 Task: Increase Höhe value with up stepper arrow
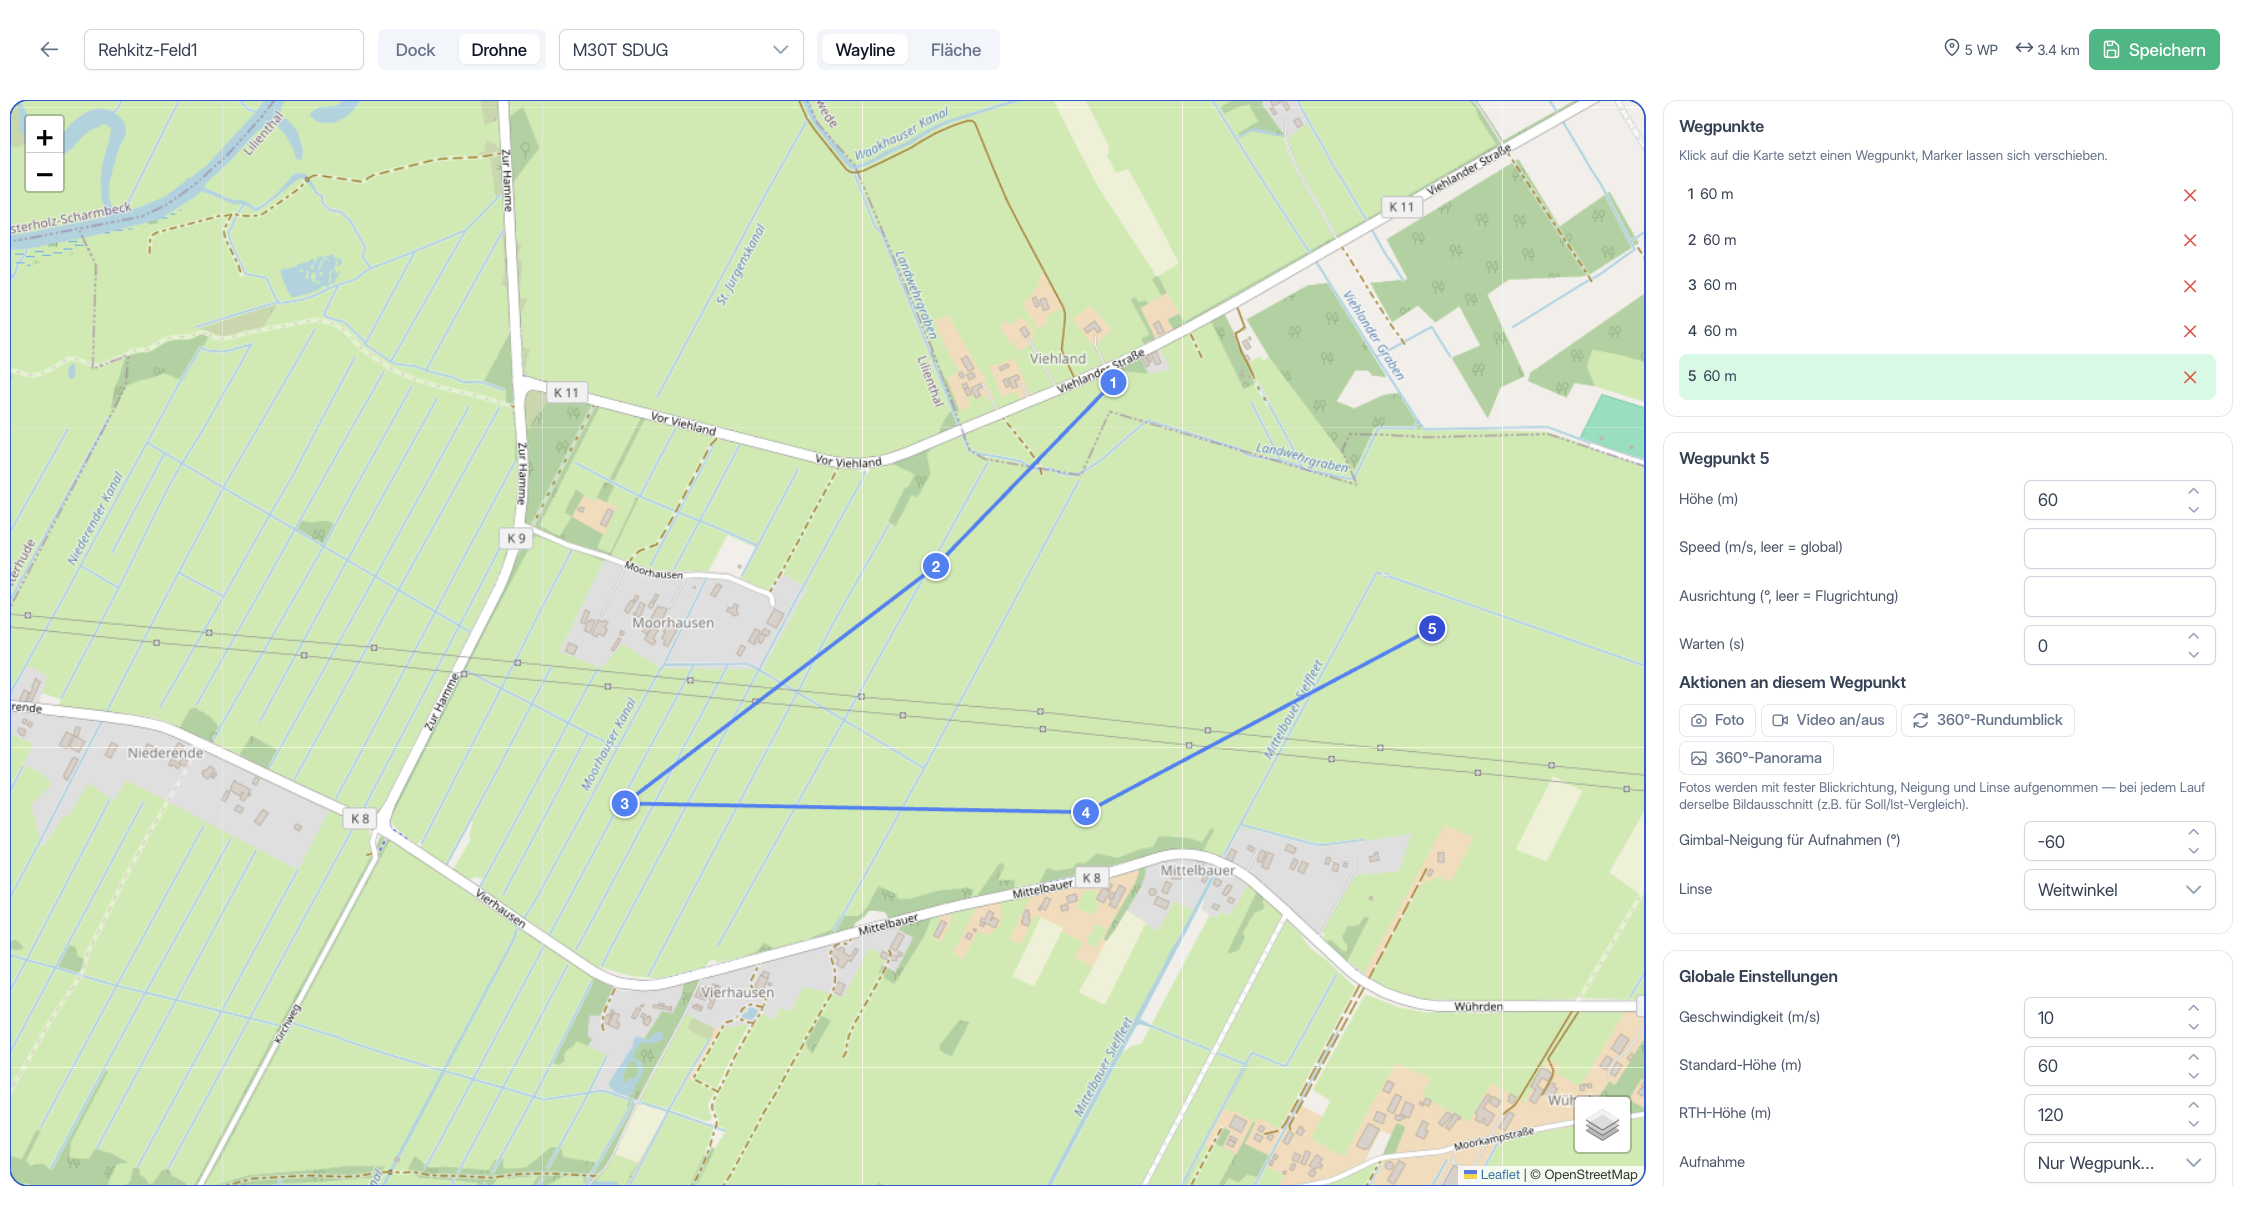(x=2193, y=491)
